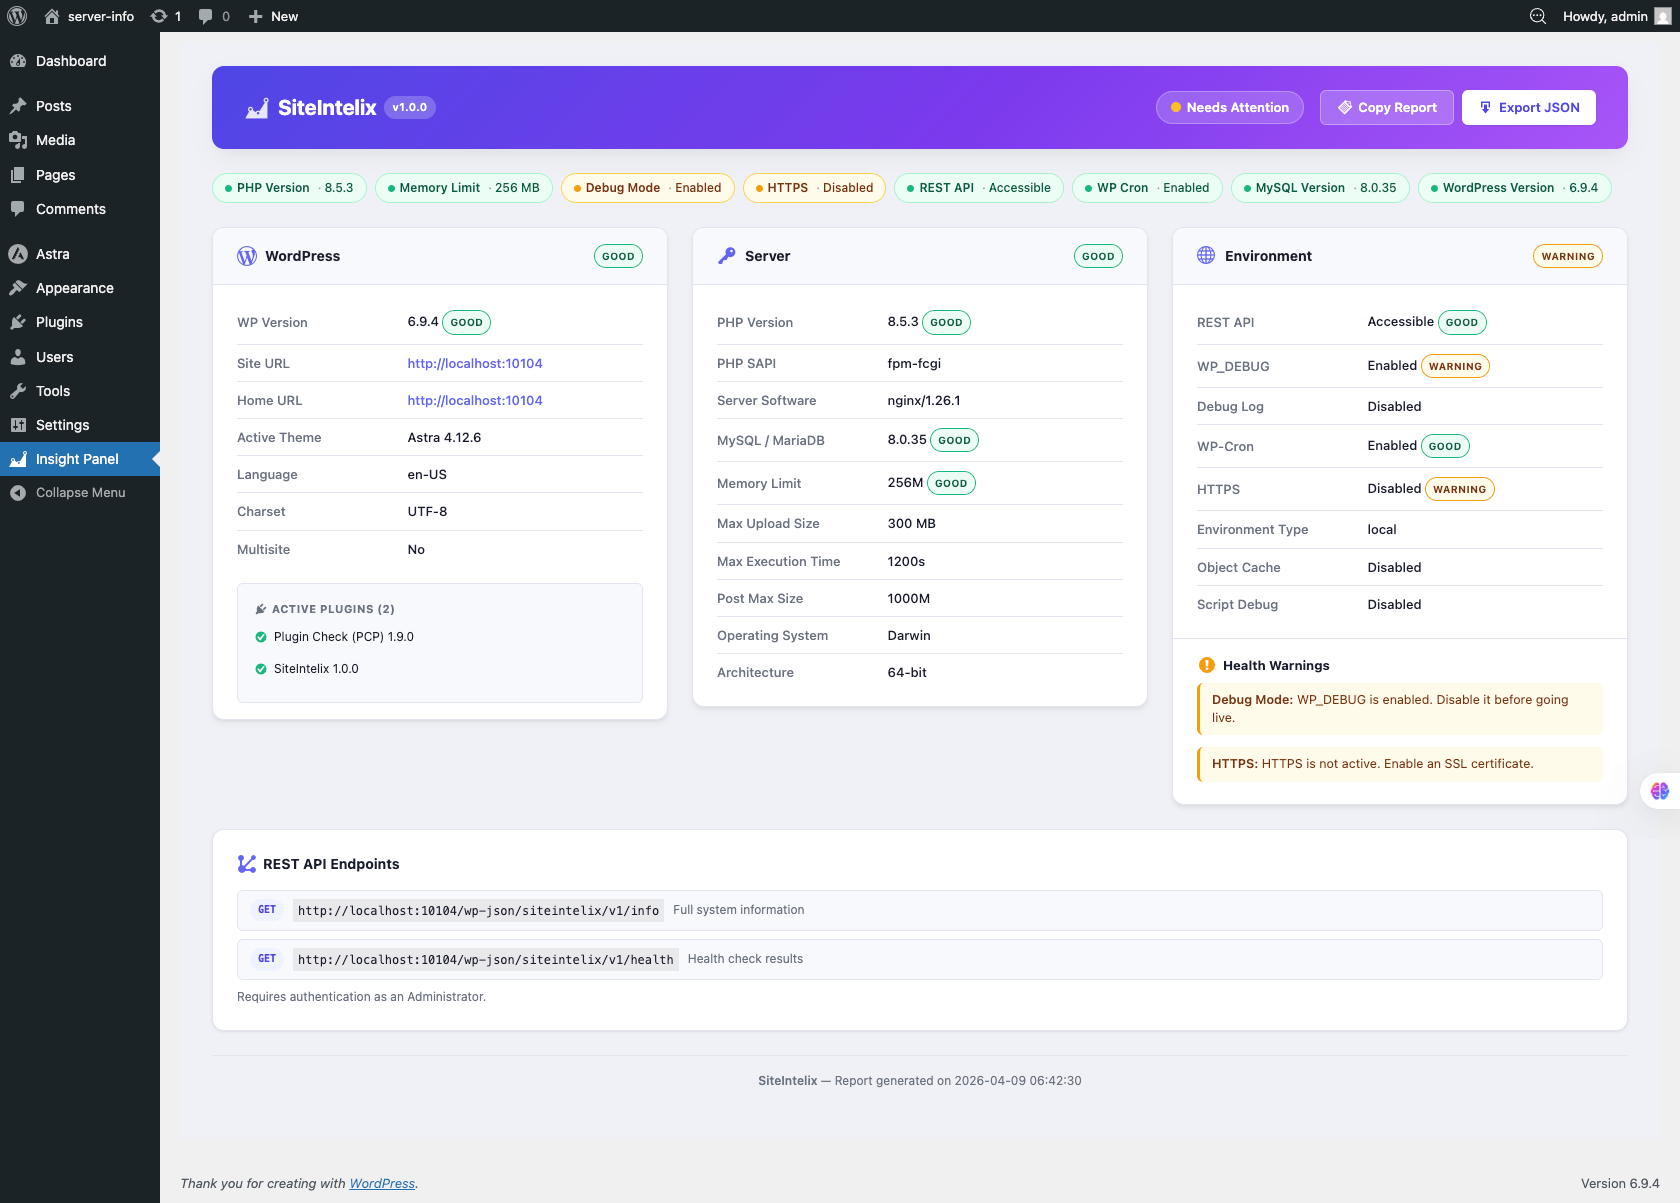This screenshot has width=1680, height=1203.
Task: Click the Media sidebar icon
Action: 18,140
